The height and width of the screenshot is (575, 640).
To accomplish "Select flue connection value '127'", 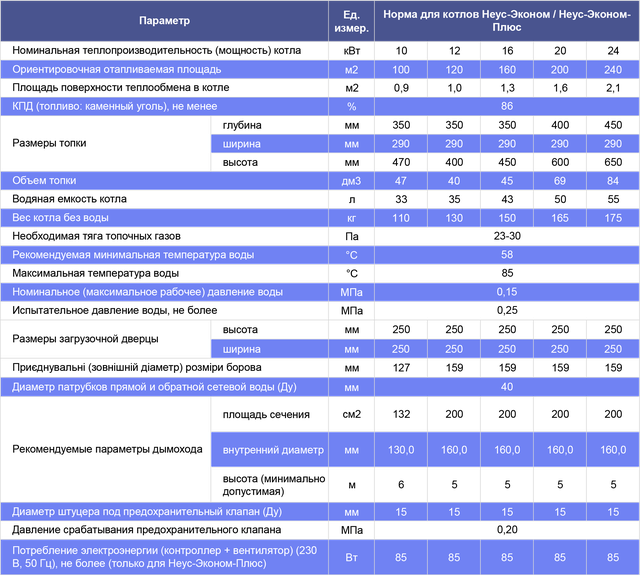I will click(401, 368).
